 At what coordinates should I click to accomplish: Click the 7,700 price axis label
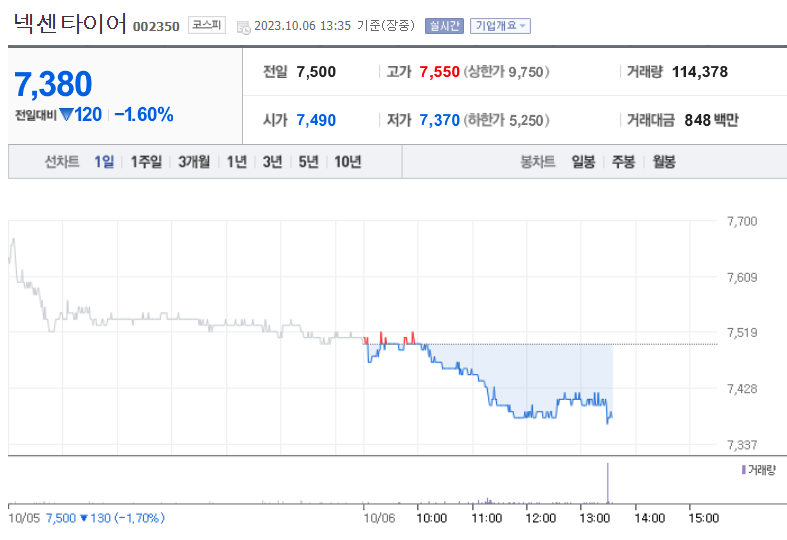click(x=742, y=221)
